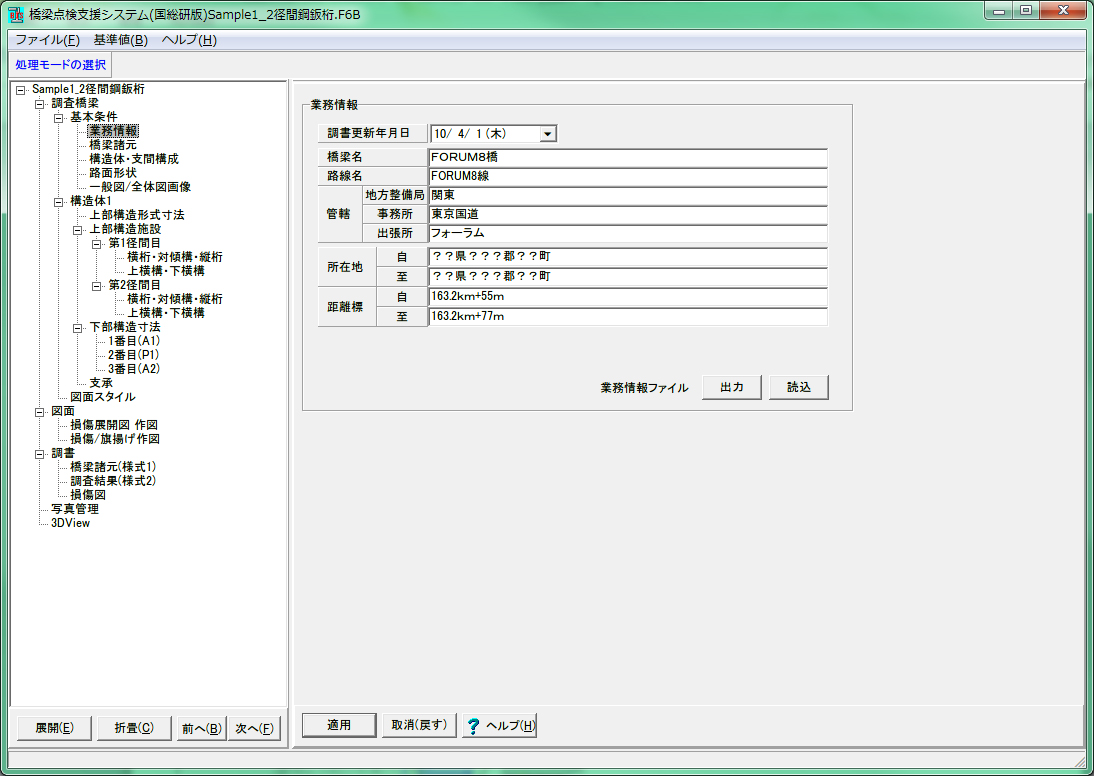This screenshot has width=1094, height=776.
Task: Select 橋梁諸元(様式1) tree item
Action: (x=113, y=467)
